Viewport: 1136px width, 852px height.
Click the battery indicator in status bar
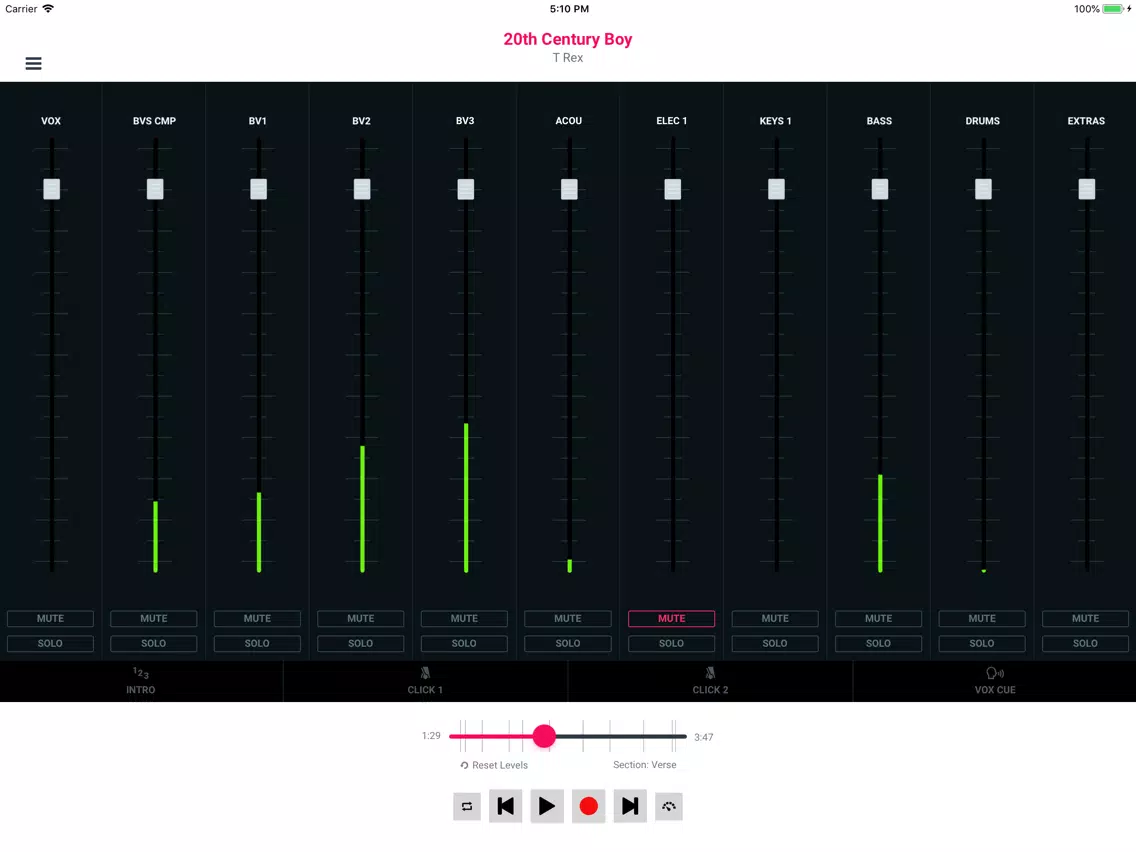pos(1114,9)
